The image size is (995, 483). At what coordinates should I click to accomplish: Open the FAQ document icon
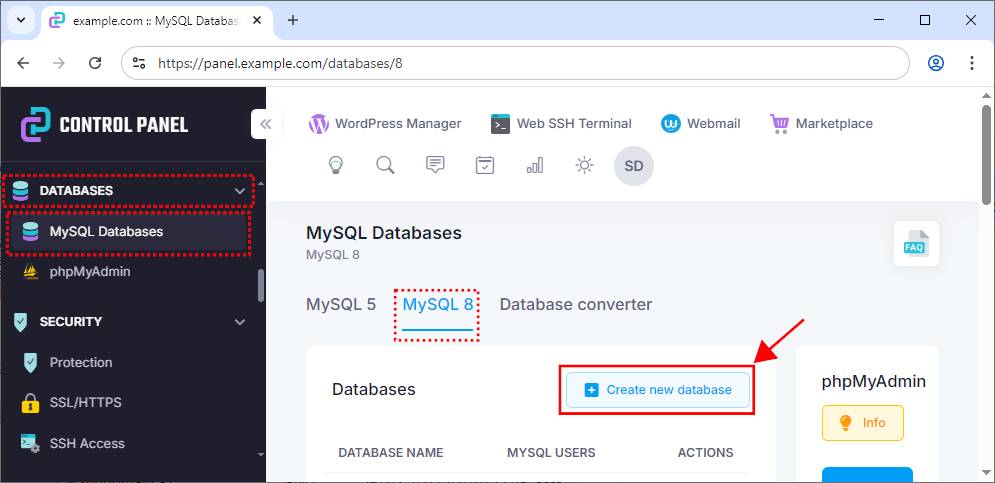(x=916, y=244)
